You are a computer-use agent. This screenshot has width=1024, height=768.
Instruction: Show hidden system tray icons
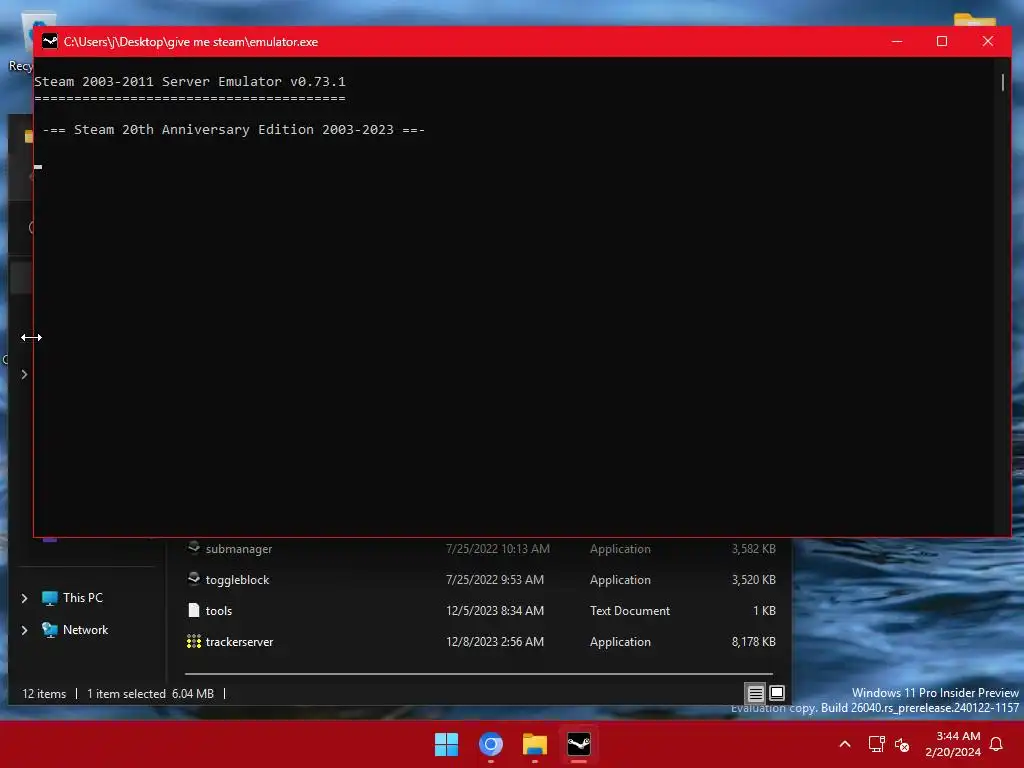tap(844, 744)
